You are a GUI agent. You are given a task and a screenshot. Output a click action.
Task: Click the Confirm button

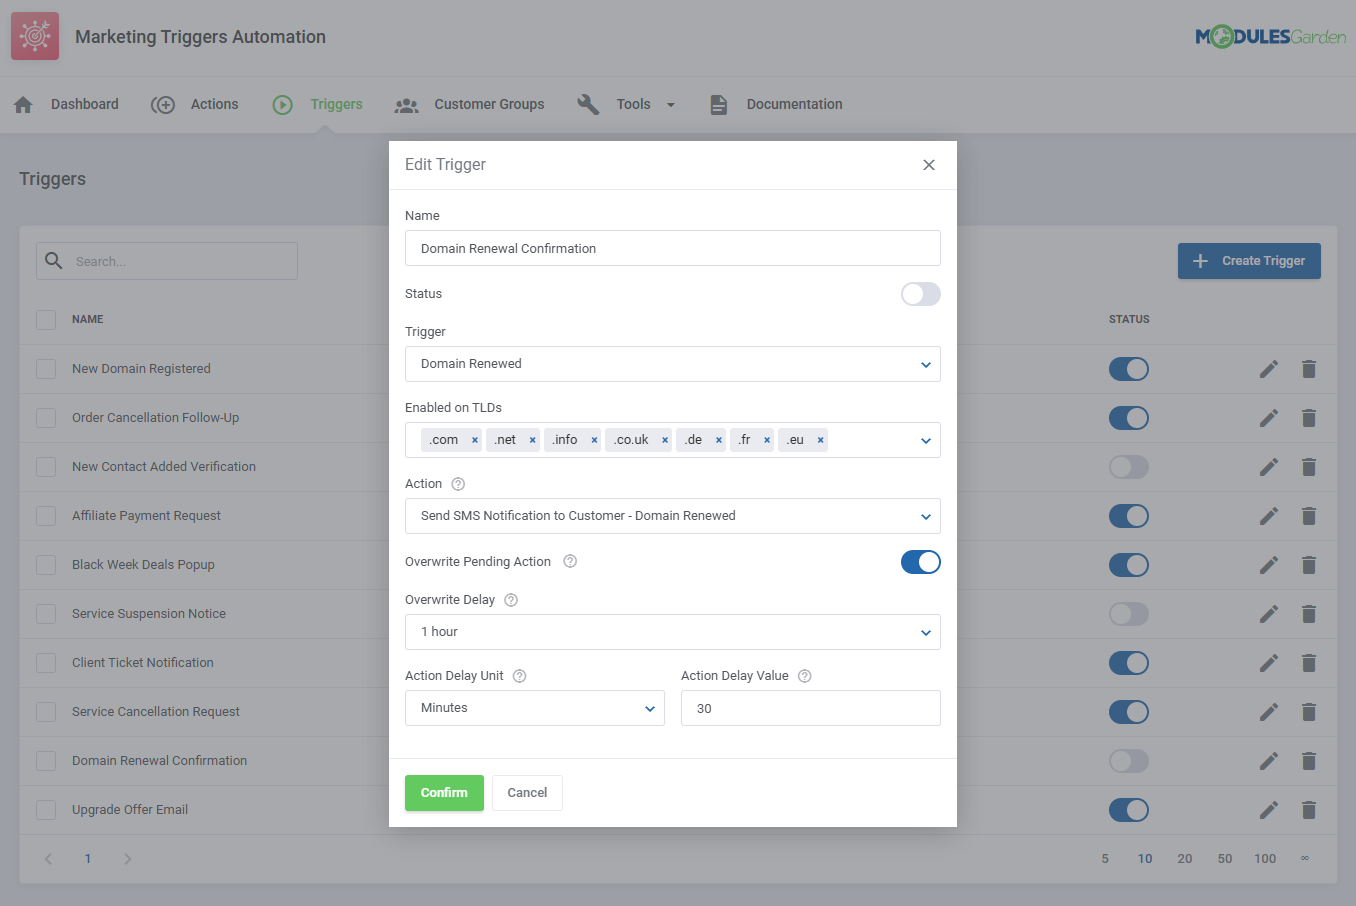coord(444,792)
